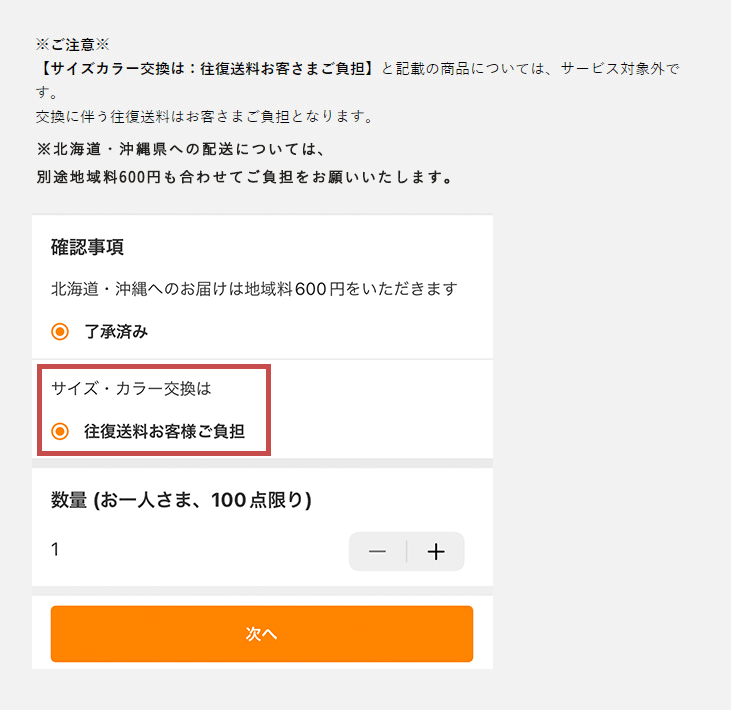Click the 別途地域料600円も合わせて notice line
Screen dimensions: 731x710
click(x=246, y=179)
